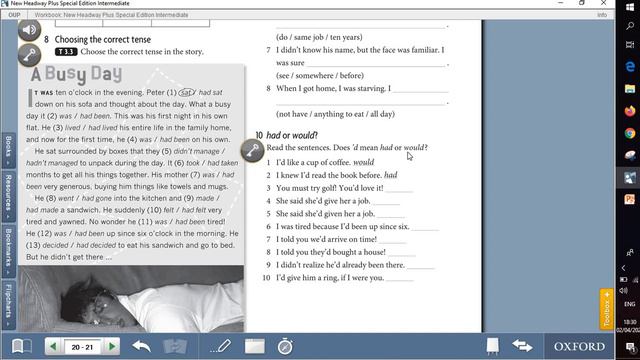The width and height of the screenshot is (640, 360).
Task: Click the ENG language indicator
Action: point(629,304)
